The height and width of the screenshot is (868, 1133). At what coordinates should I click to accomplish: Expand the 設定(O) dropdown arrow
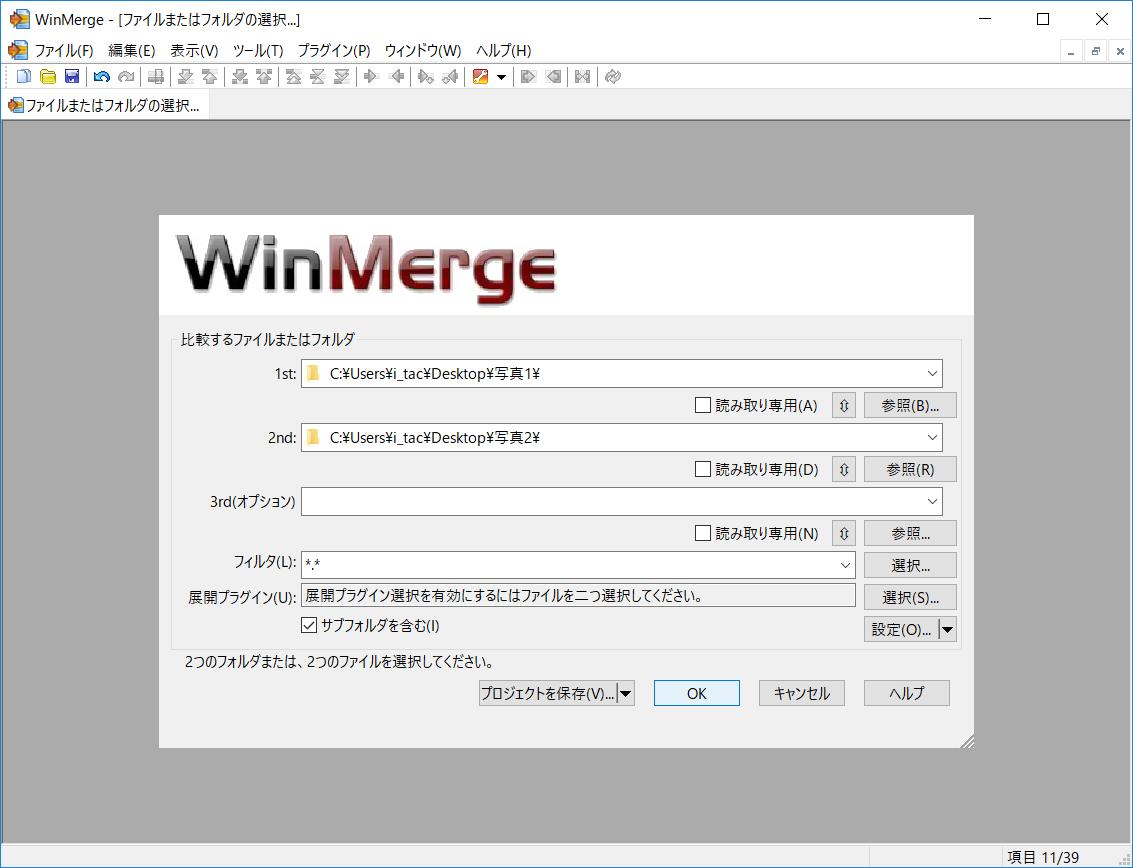click(x=948, y=629)
